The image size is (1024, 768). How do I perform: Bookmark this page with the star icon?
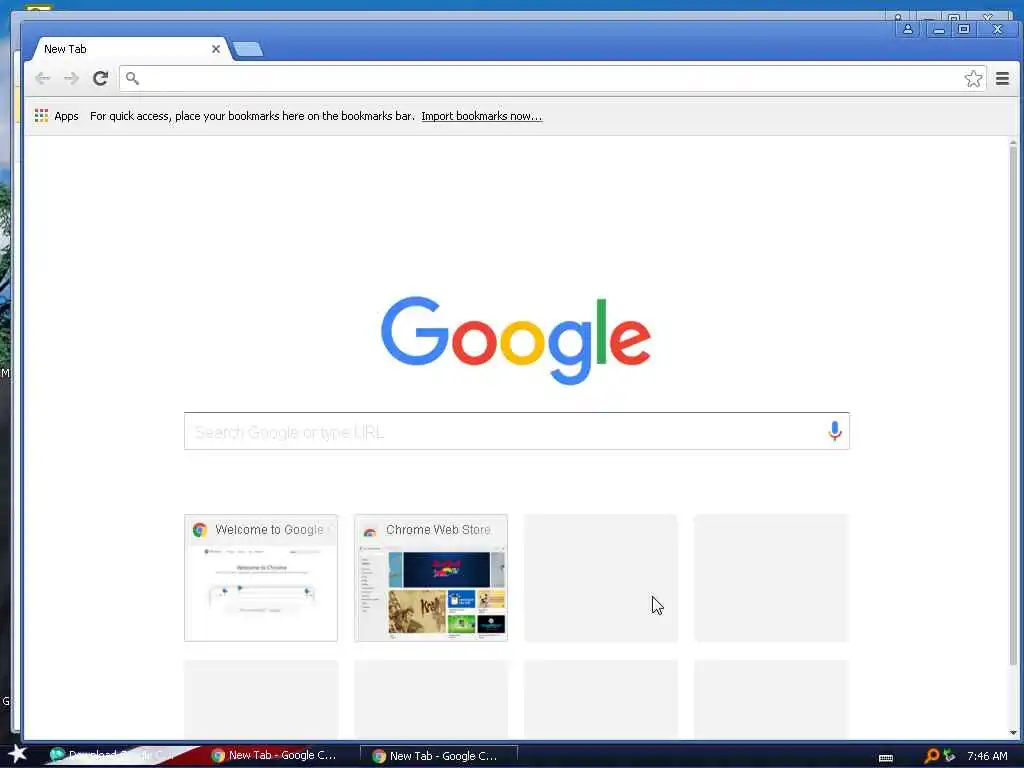pos(973,78)
